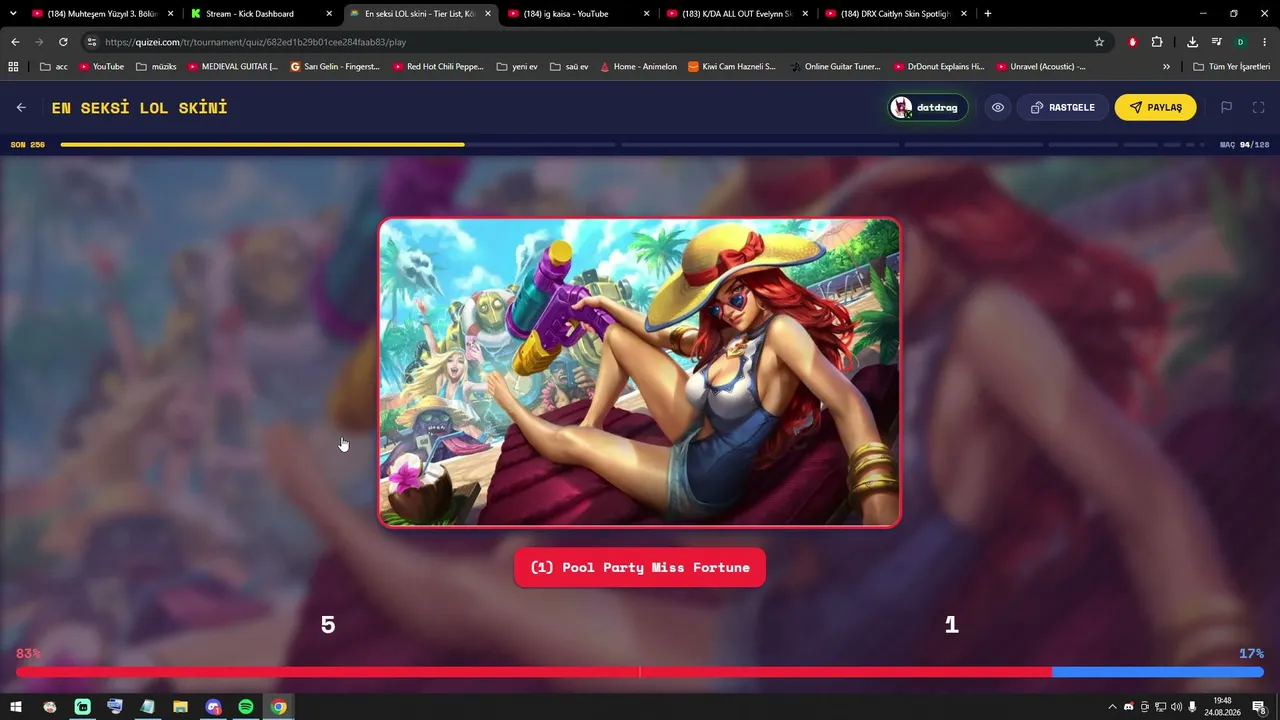Open the YouTube bookmark

(101, 66)
